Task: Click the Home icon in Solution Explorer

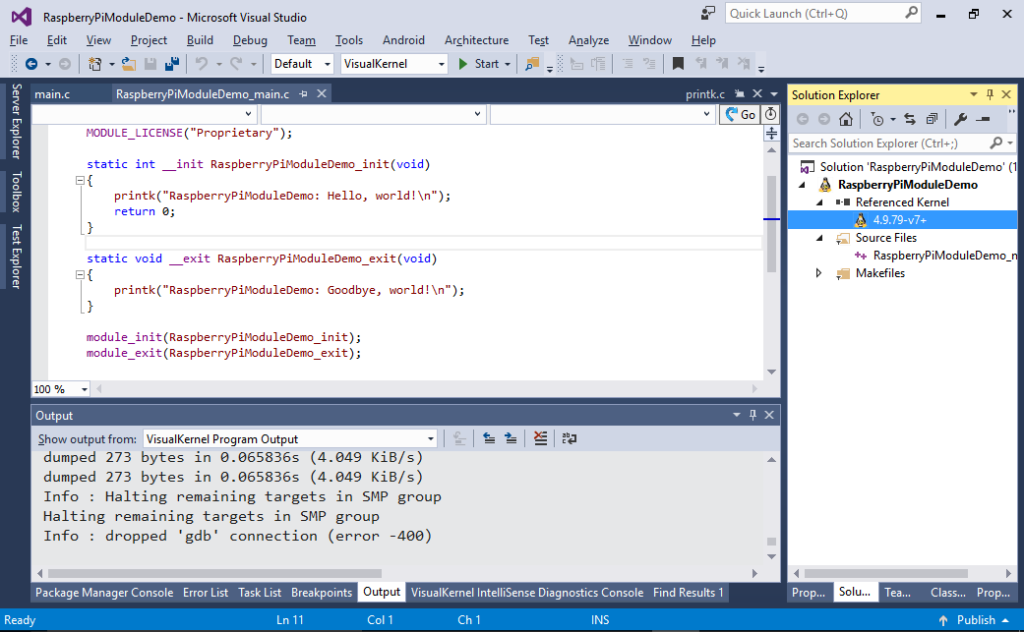Action: 846,119
